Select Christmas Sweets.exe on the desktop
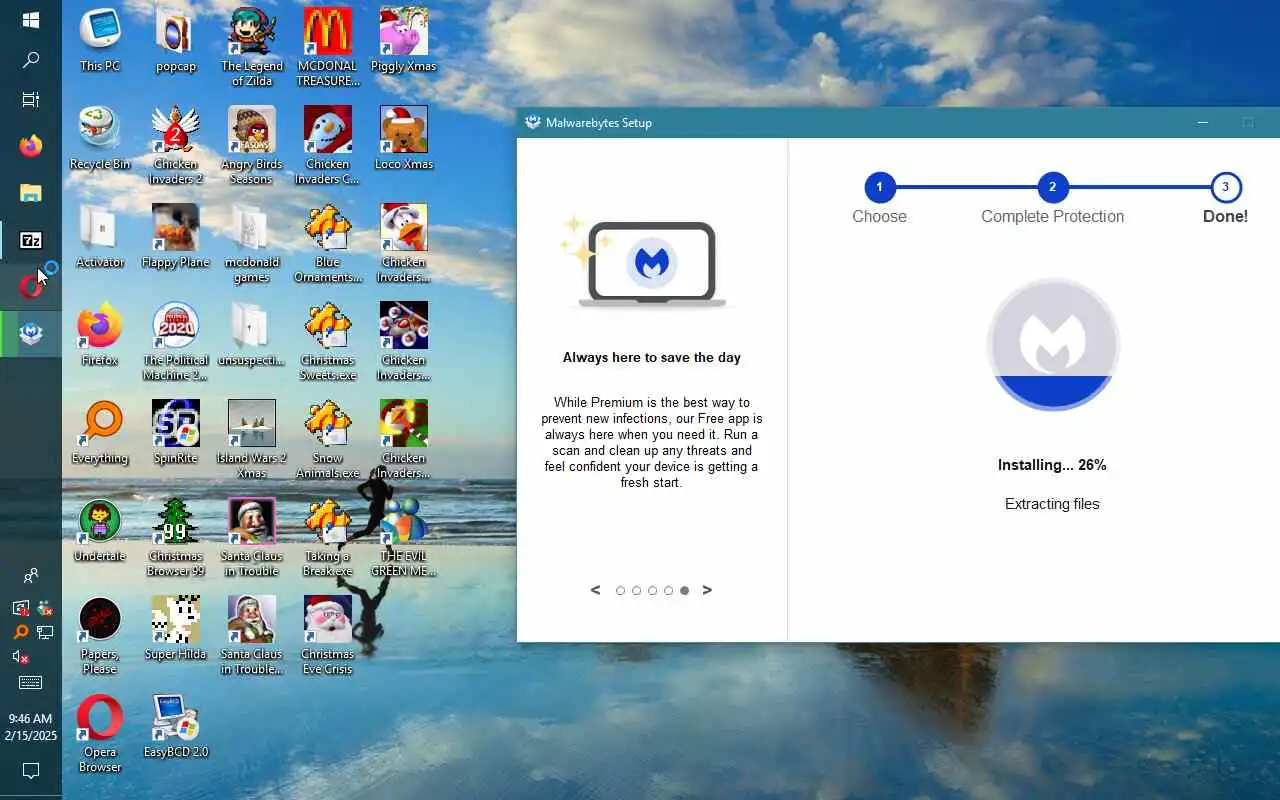The image size is (1280, 800). pos(328,342)
